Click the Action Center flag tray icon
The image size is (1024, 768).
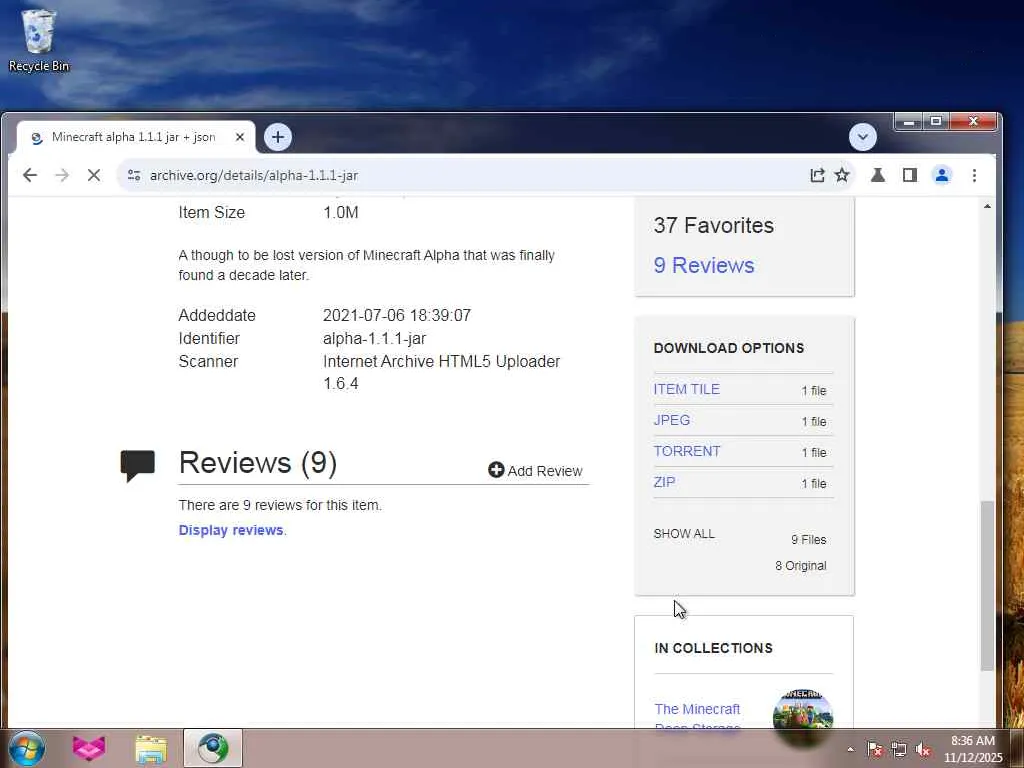[x=875, y=749]
